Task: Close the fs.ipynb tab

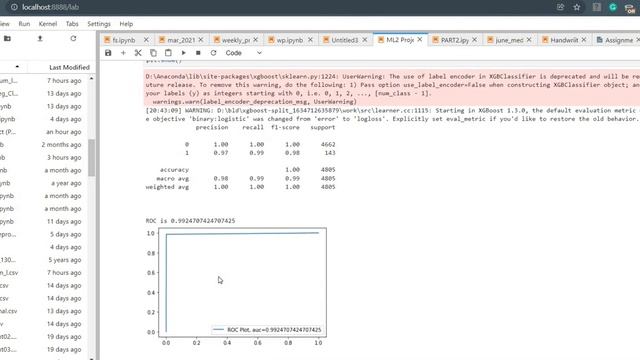Action: pos(146,40)
